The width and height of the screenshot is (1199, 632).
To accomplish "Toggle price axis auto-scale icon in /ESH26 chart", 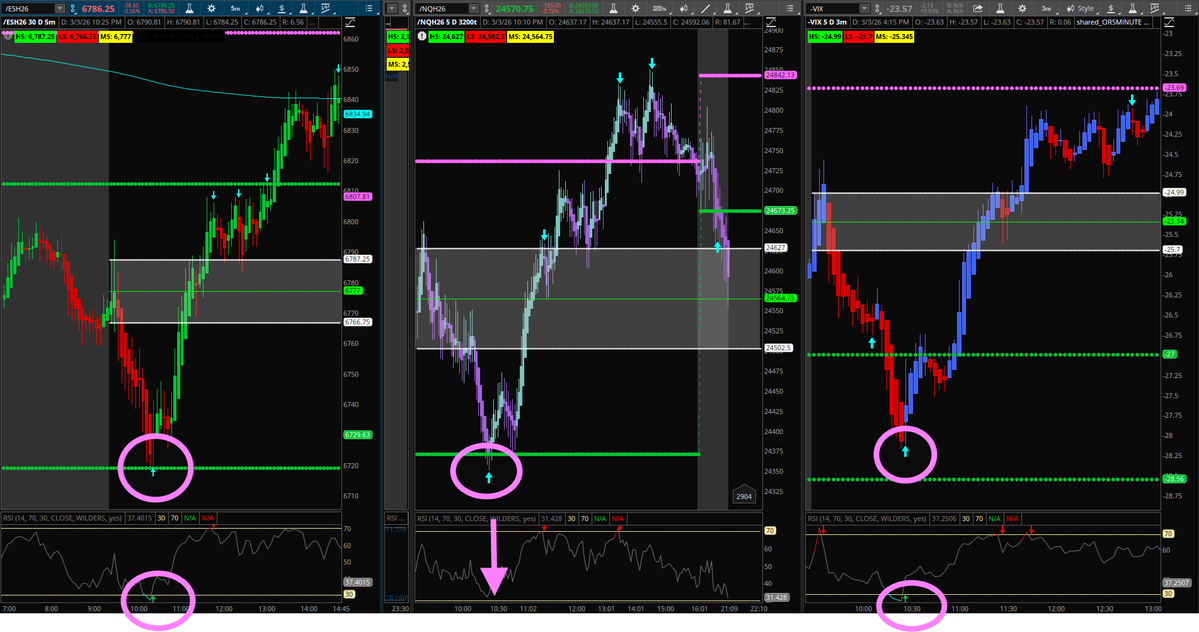I will point(349,22).
